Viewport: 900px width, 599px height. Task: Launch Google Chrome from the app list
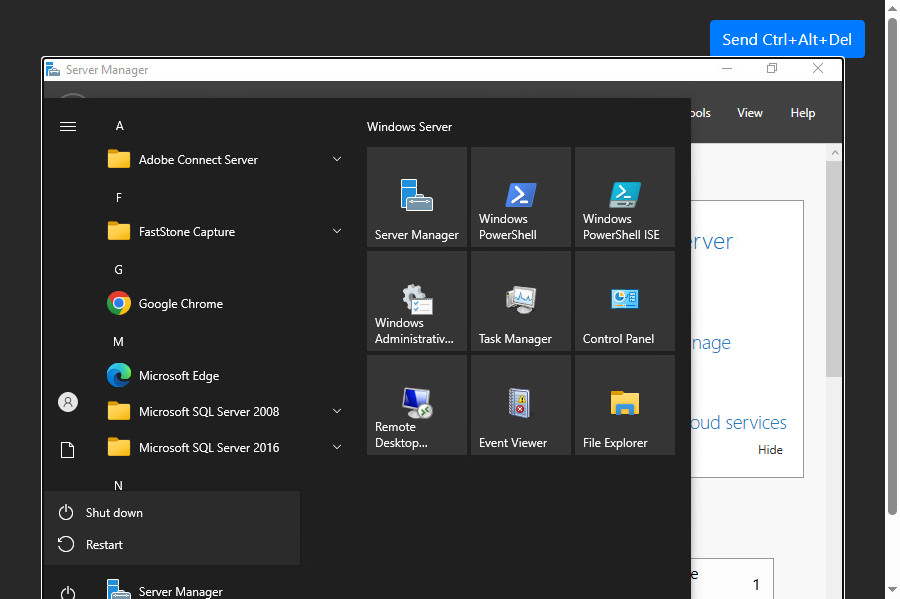tap(180, 304)
